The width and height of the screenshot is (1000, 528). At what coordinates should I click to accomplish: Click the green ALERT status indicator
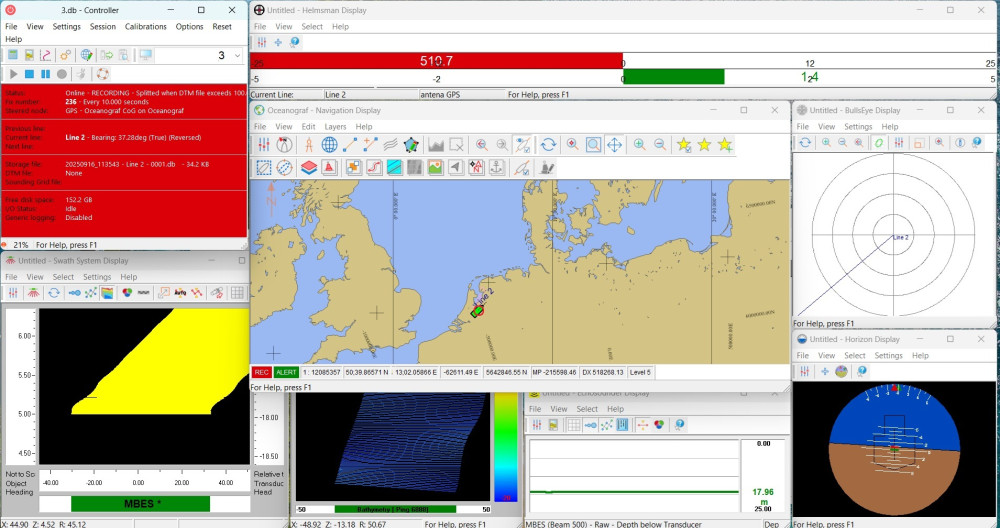[286, 372]
